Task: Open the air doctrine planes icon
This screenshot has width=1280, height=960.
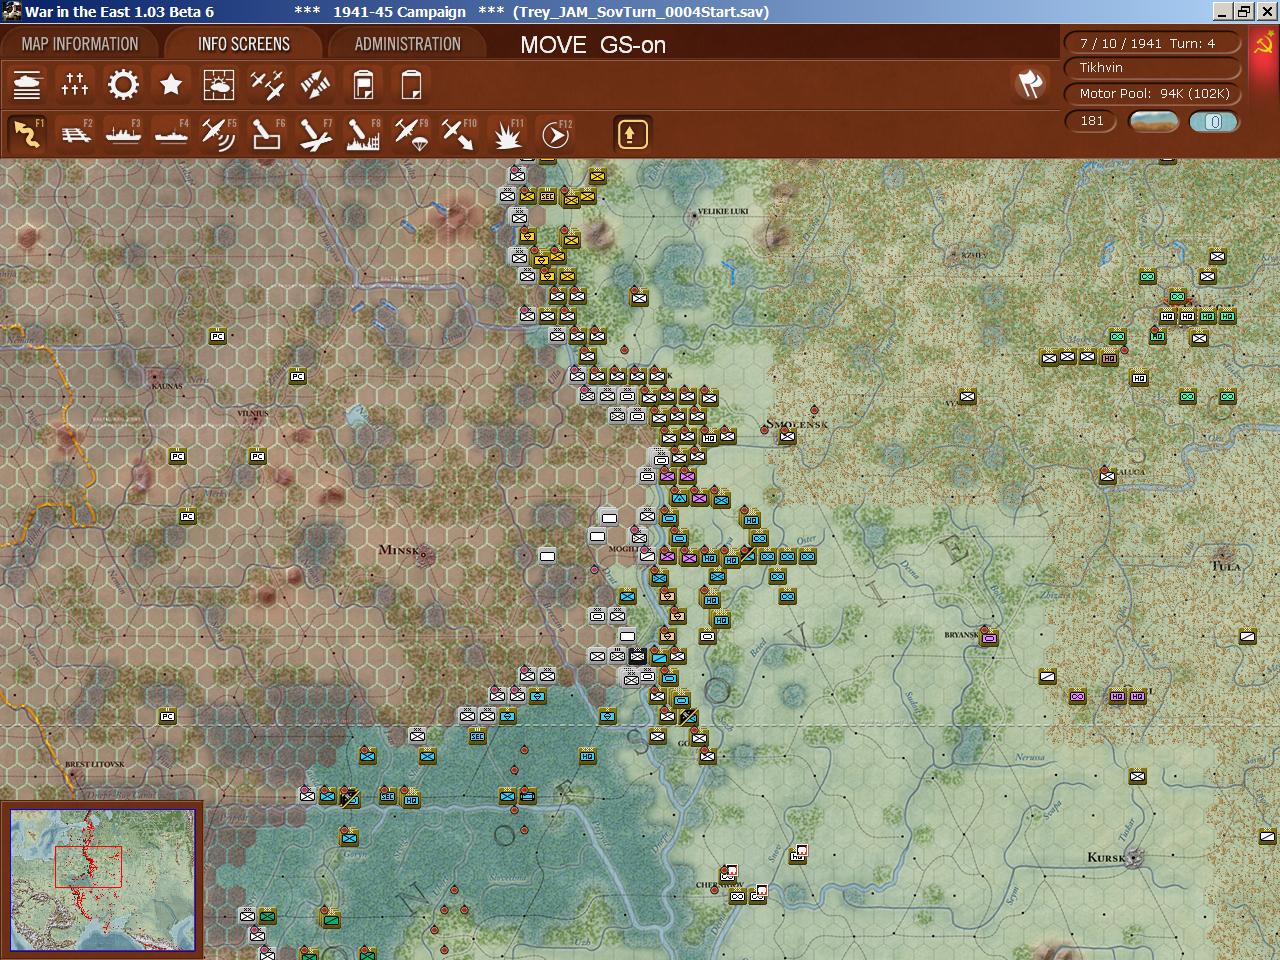Action: click(x=267, y=85)
